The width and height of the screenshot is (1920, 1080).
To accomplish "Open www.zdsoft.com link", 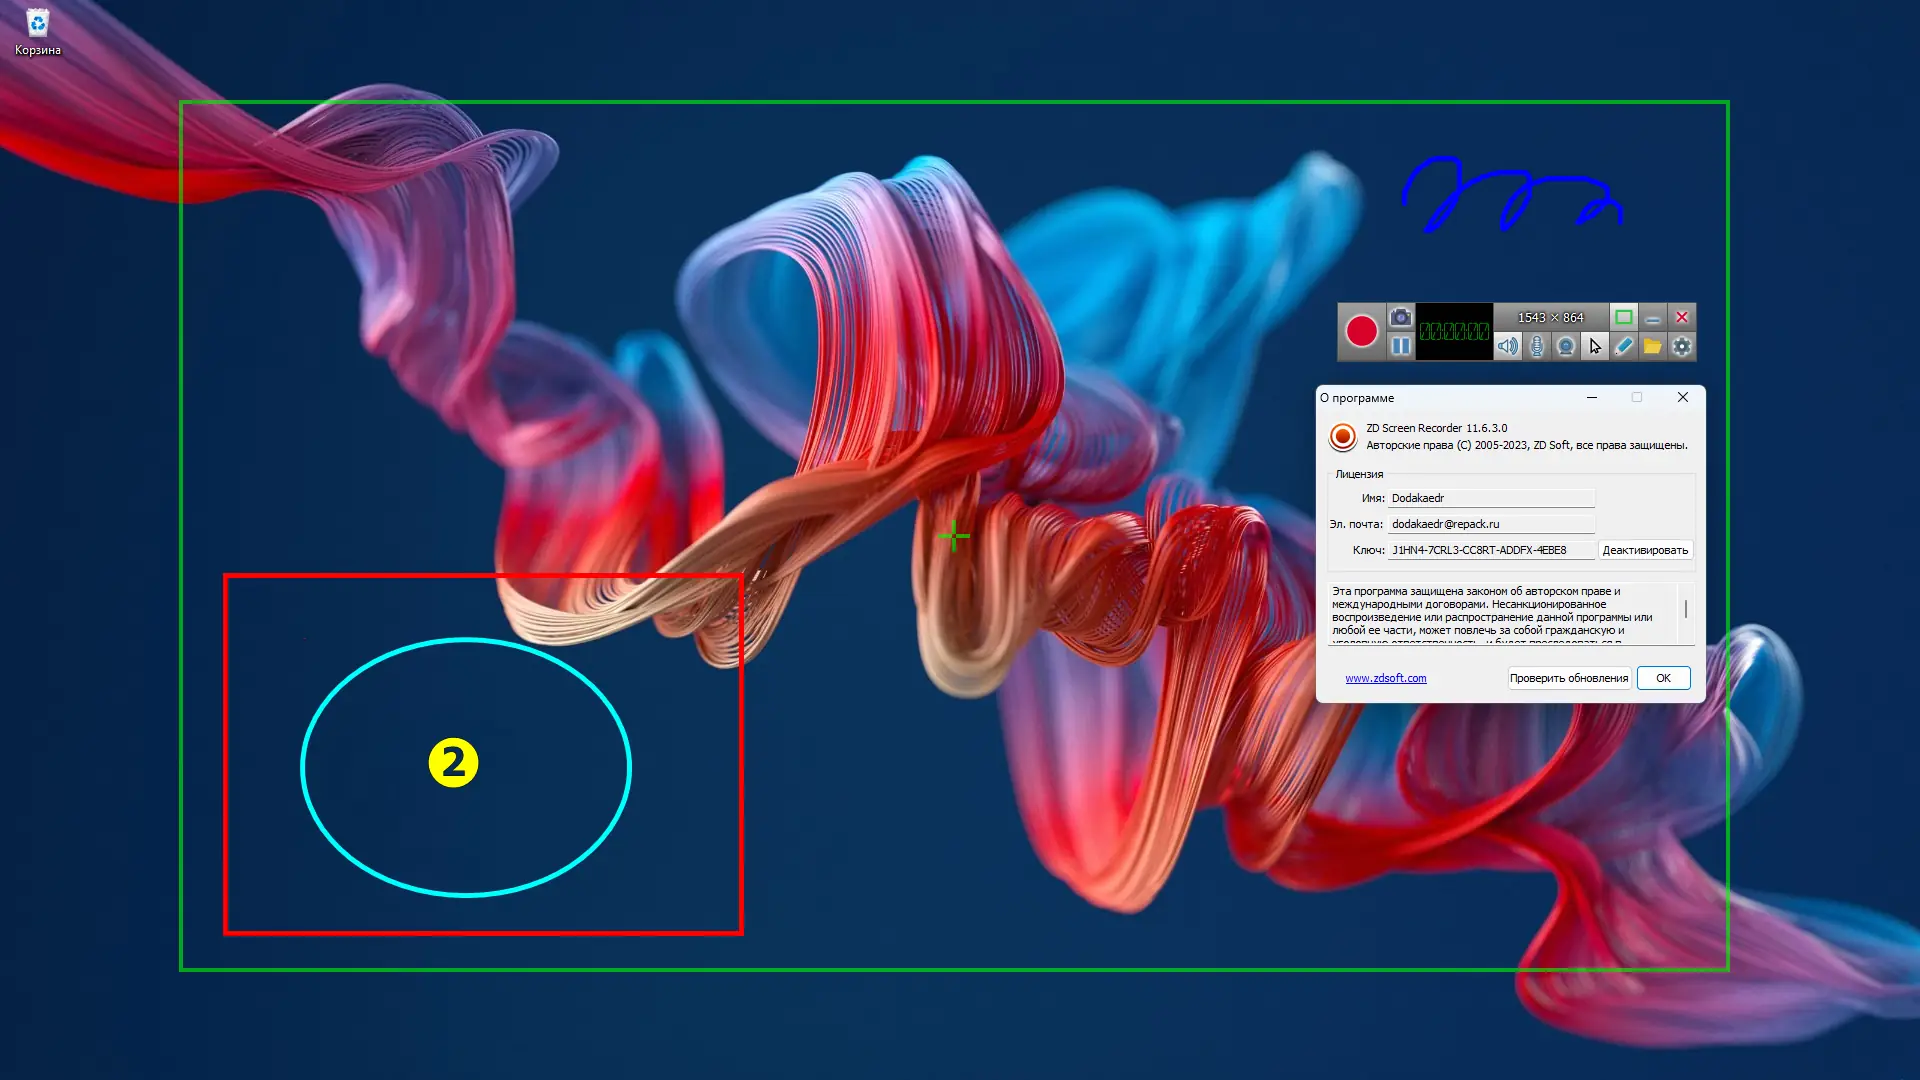I will 1385,678.
